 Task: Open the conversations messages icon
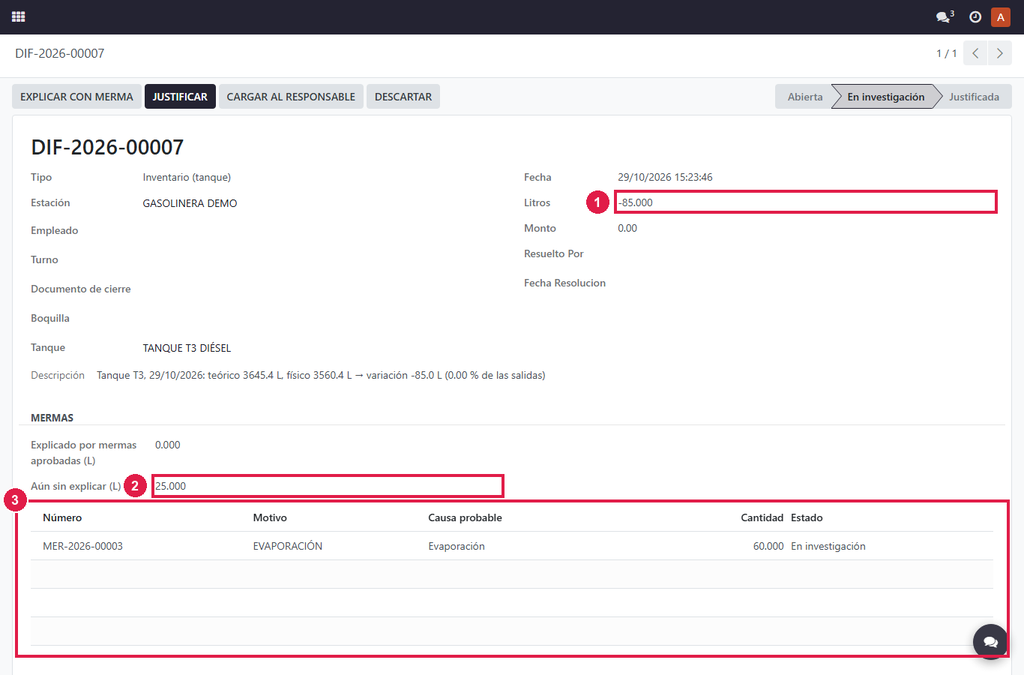pos(944,17)
